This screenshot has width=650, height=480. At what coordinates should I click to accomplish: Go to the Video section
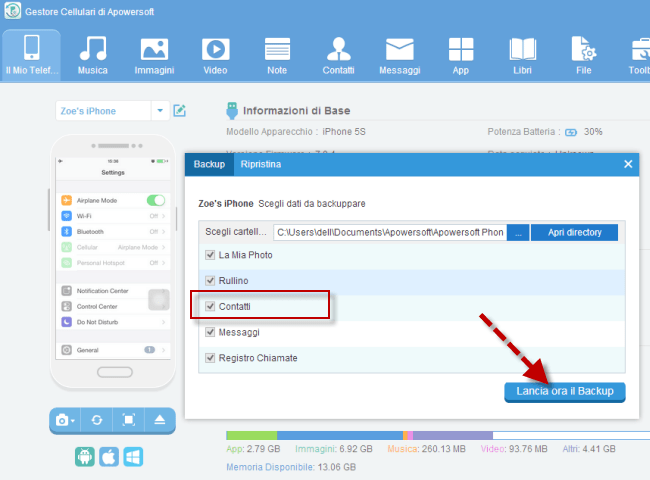click(214, 54)
